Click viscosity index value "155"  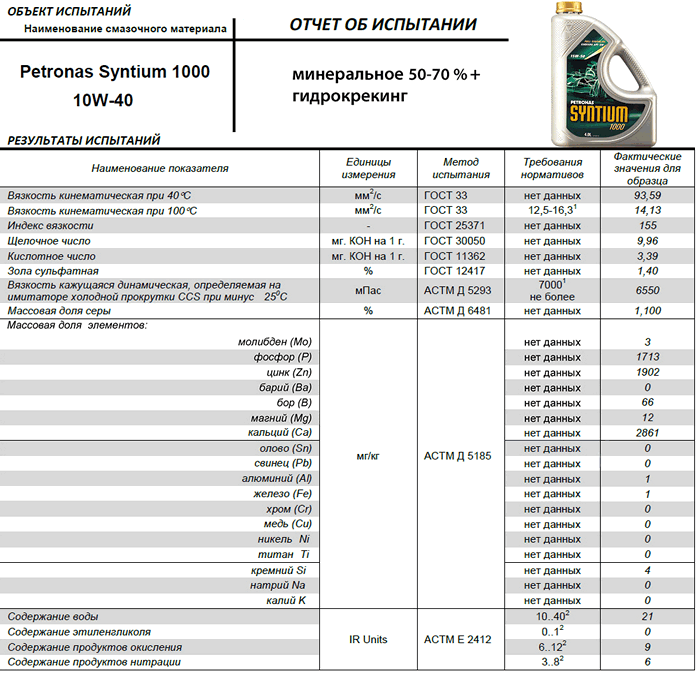(x=648, y=225)
